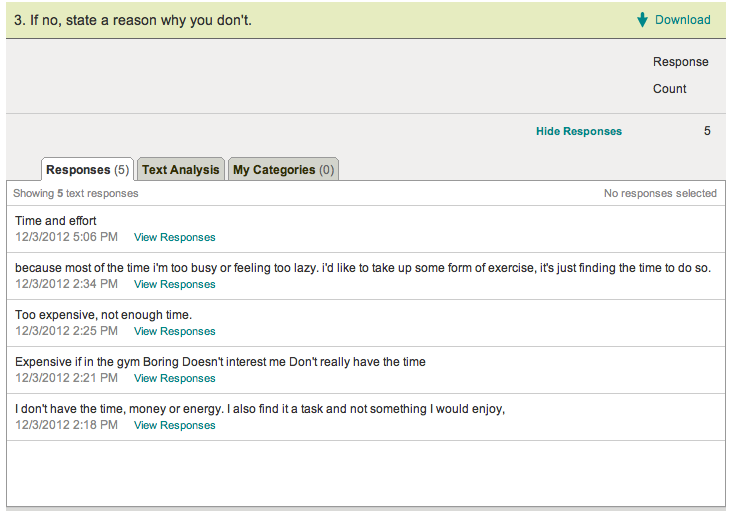Click 'Showing 5 text responses' label
Viewport: 730px width, 511px height.
75,193
